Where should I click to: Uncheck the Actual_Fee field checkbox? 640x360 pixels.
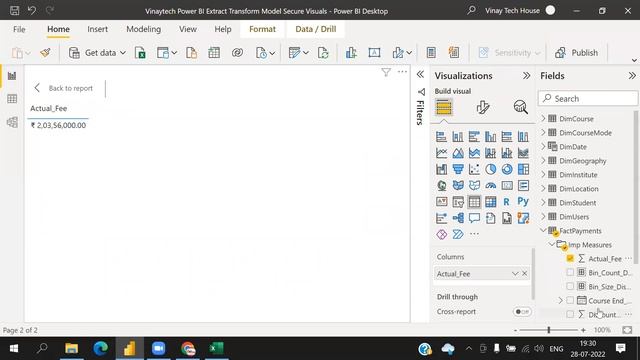570,258
